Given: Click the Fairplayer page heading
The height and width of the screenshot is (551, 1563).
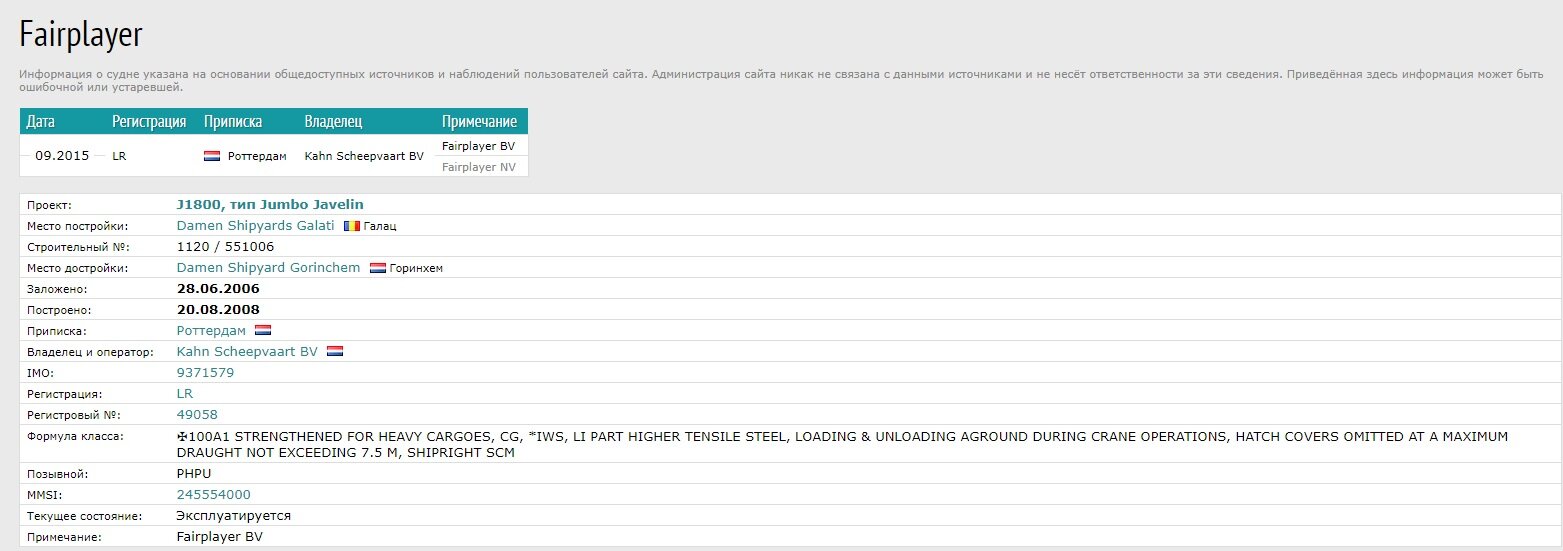Looking at the screenshot, I should (x=82, y=35).
